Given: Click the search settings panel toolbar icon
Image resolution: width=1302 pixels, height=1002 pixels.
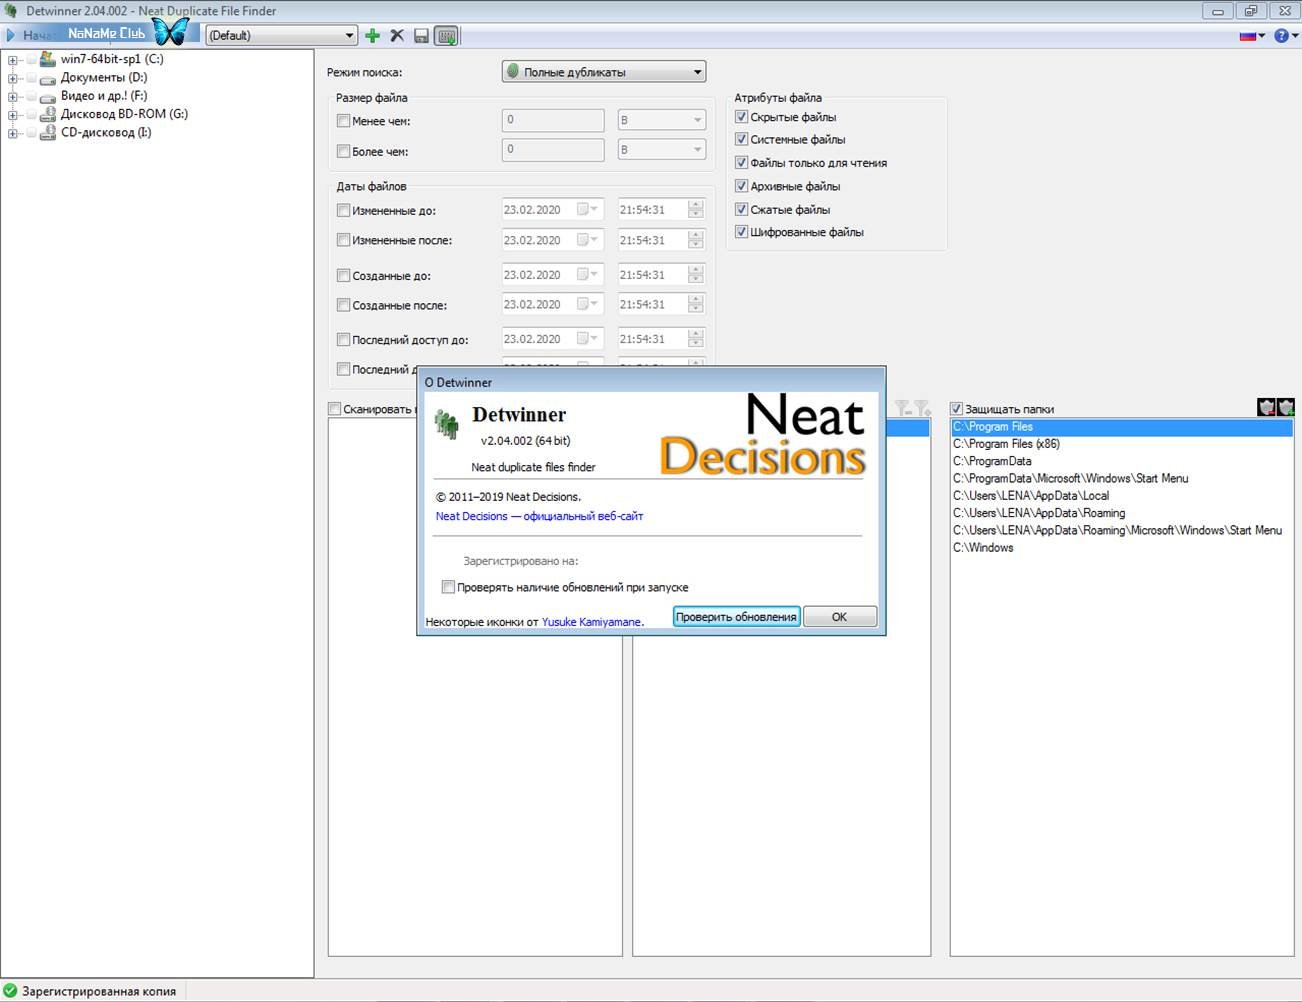Looking at the screenshot, I should 447,36.
